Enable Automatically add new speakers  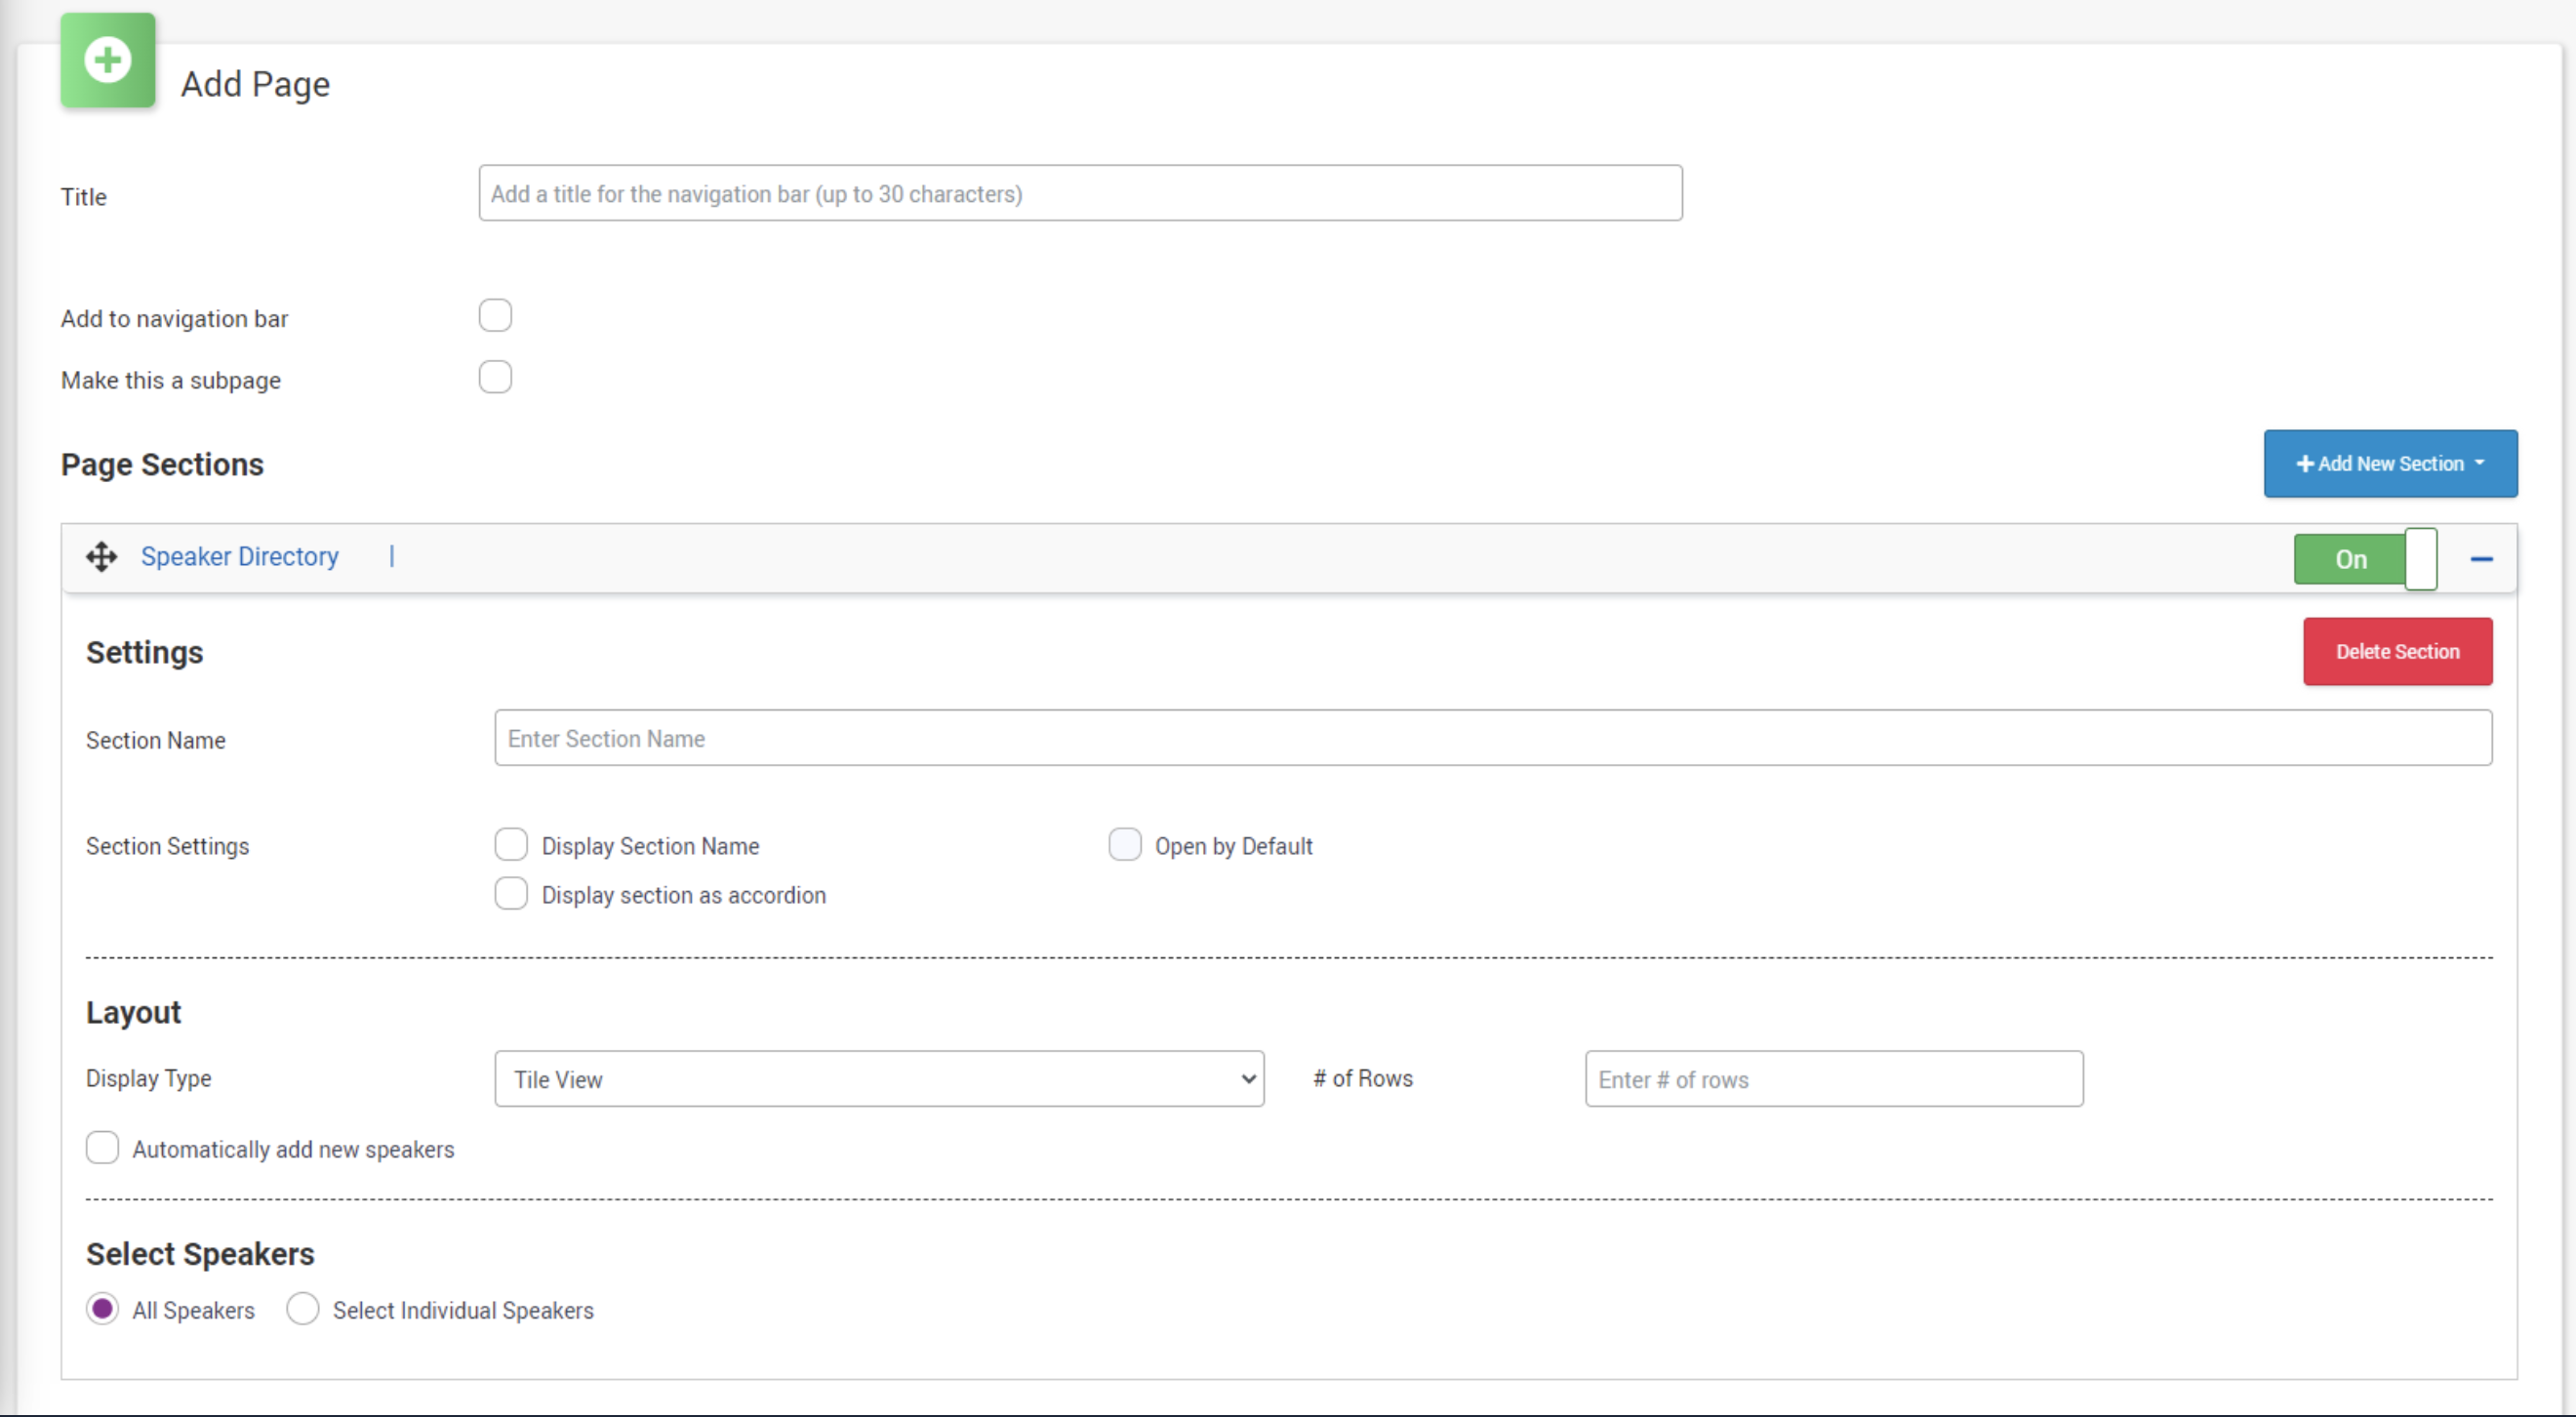102,1148
